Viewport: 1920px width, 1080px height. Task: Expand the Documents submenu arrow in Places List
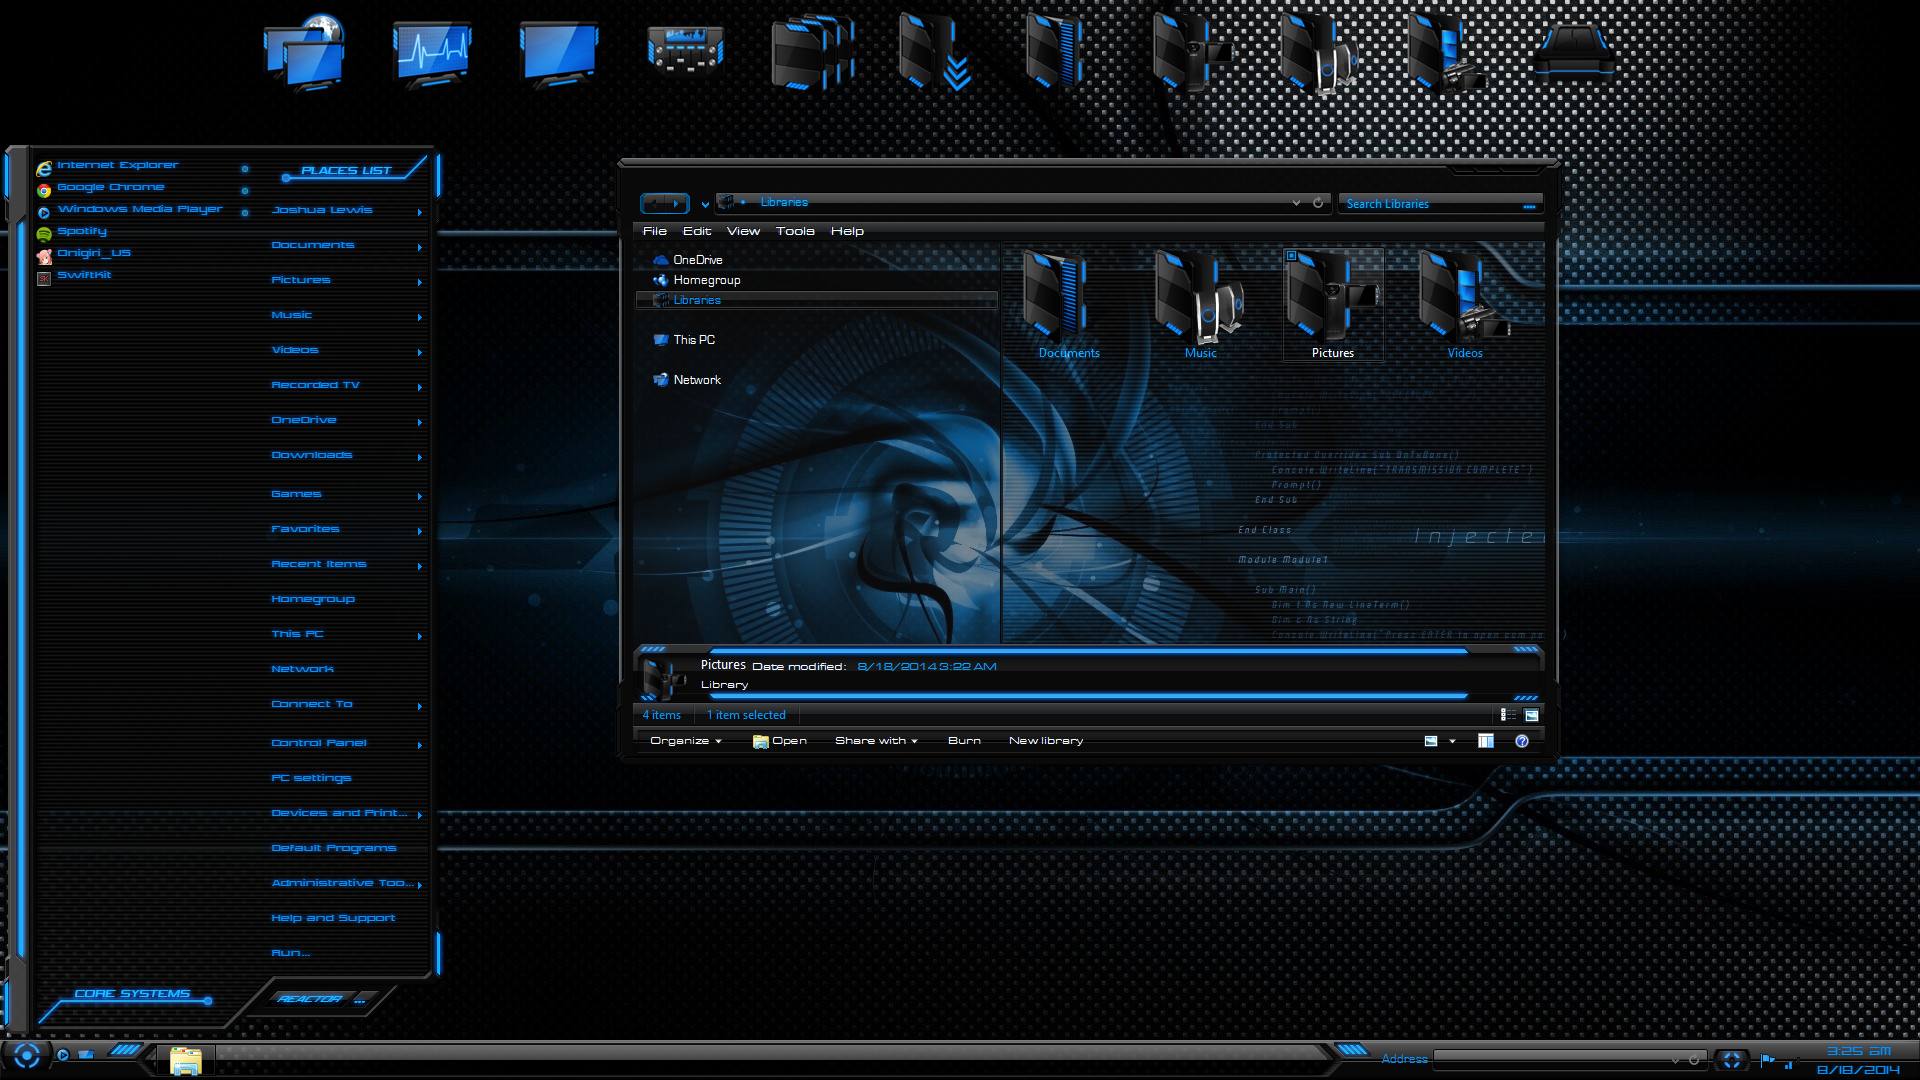[x=419, y=247]
